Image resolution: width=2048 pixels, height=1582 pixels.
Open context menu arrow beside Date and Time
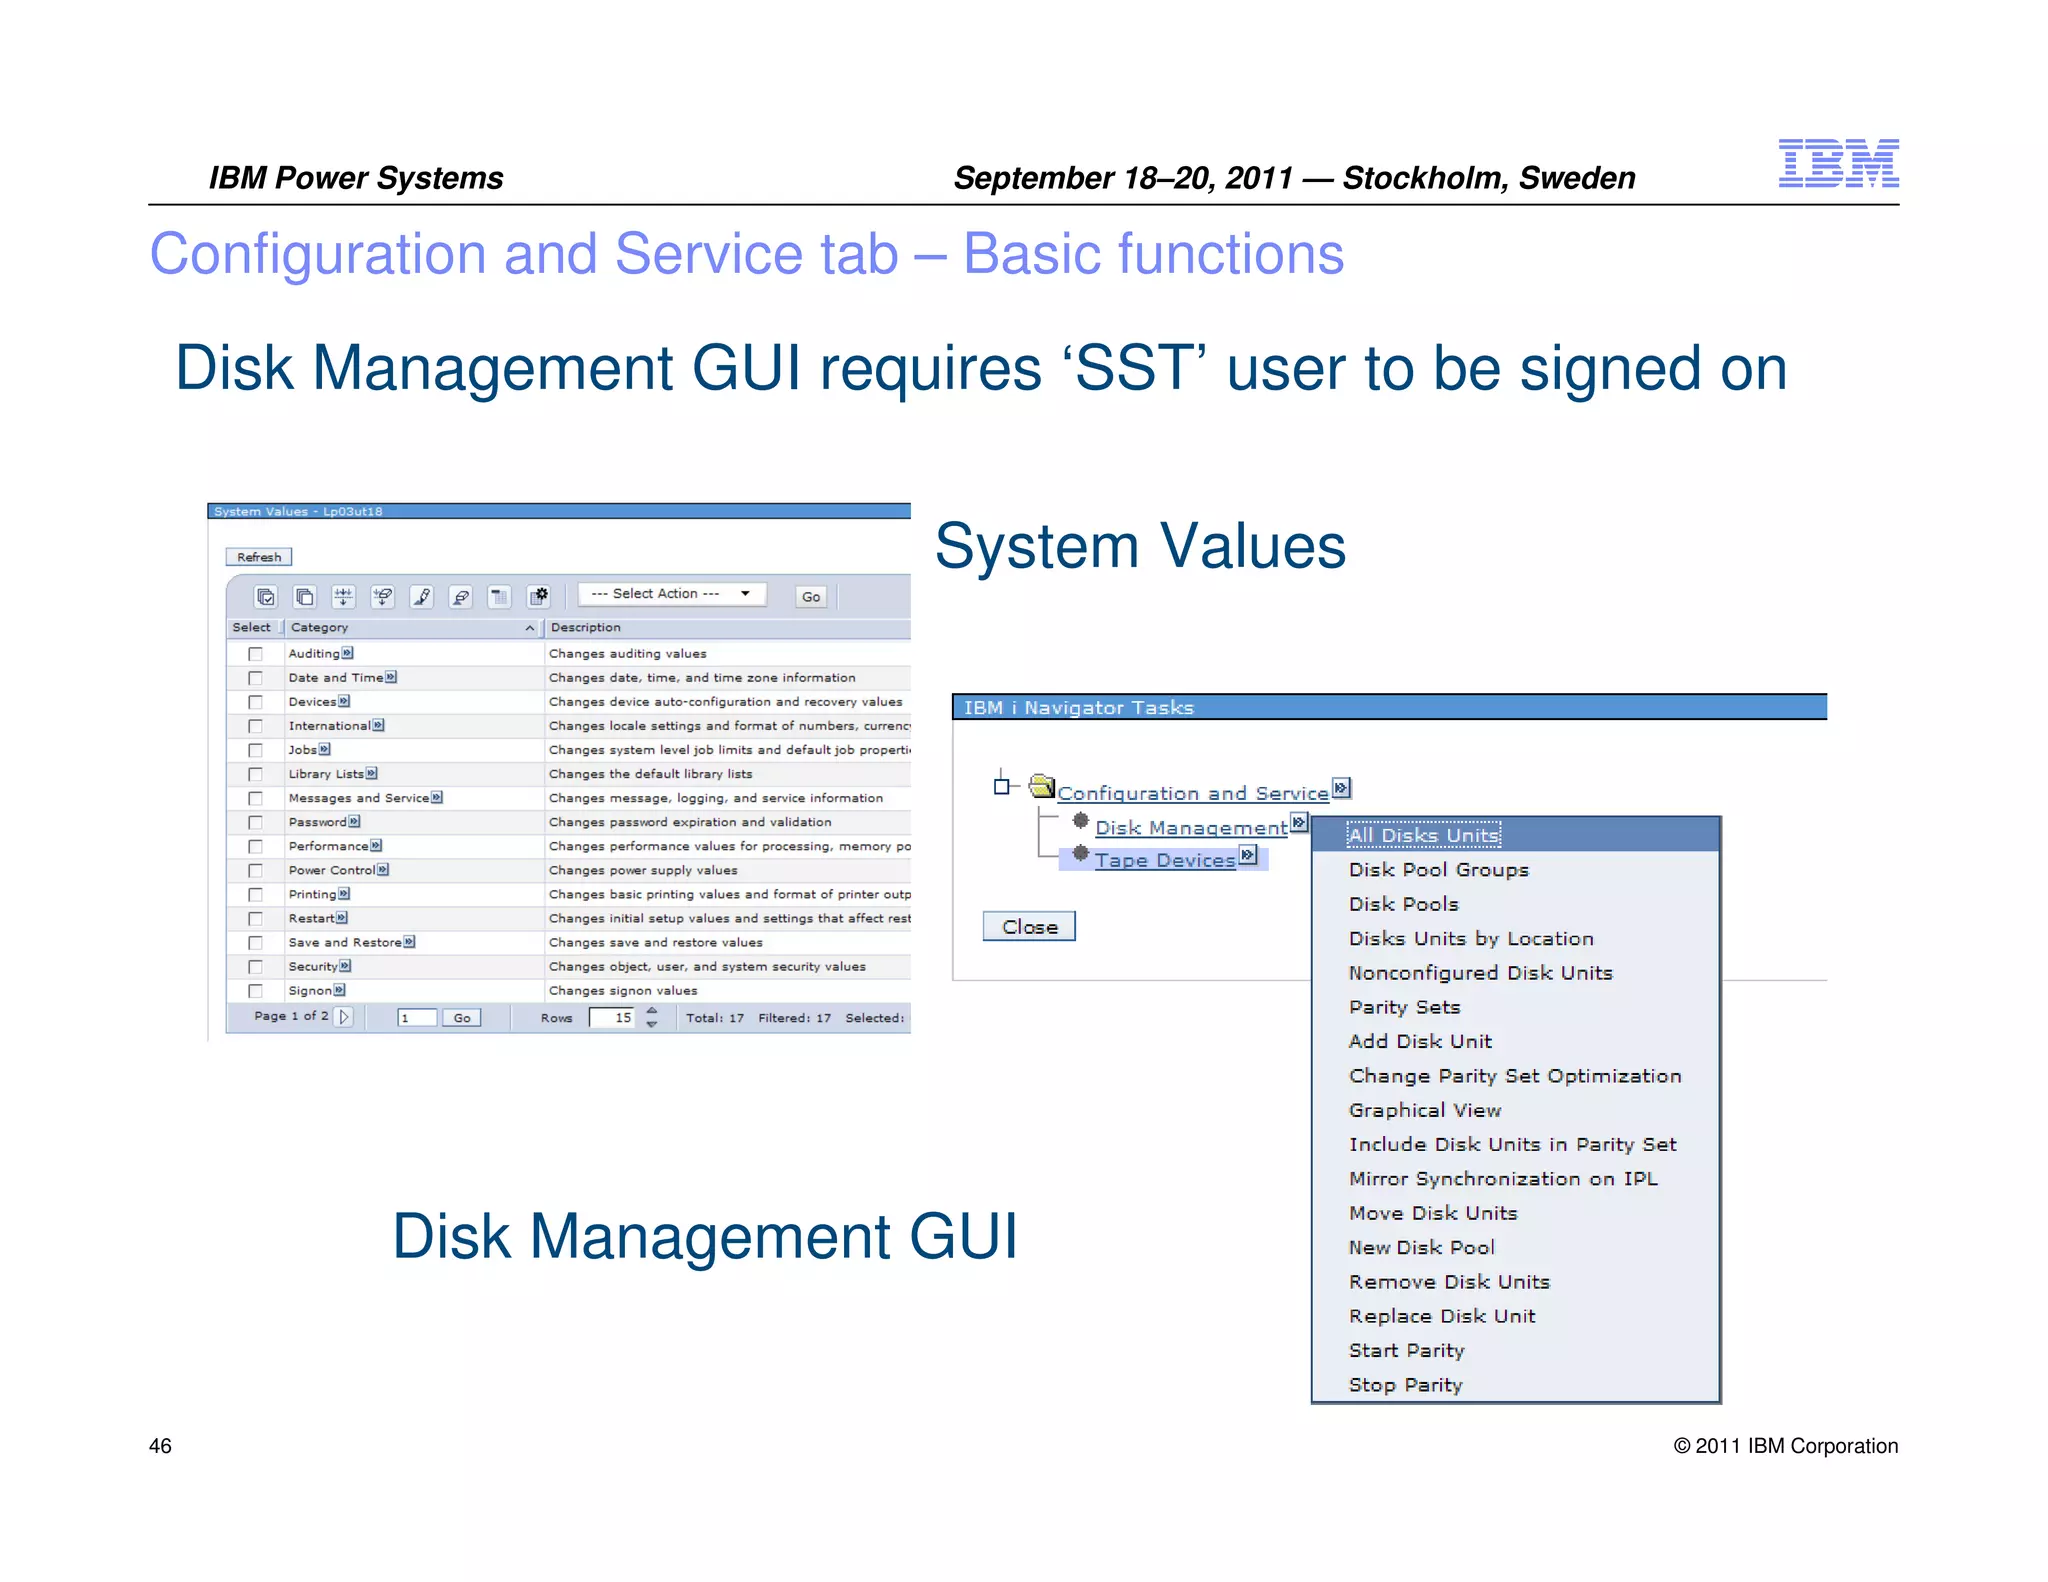391,677
